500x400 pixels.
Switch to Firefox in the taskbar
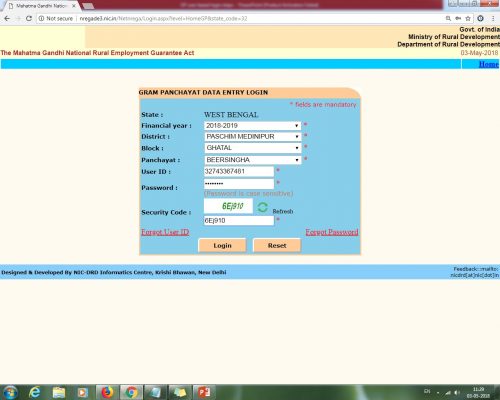(107, 392)
